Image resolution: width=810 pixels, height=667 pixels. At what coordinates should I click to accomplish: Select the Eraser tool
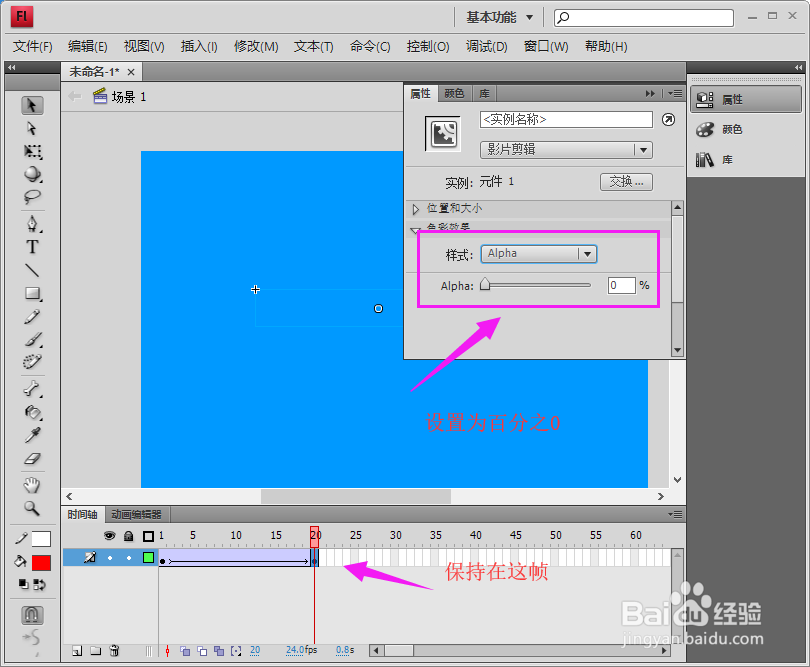(32, 458)
